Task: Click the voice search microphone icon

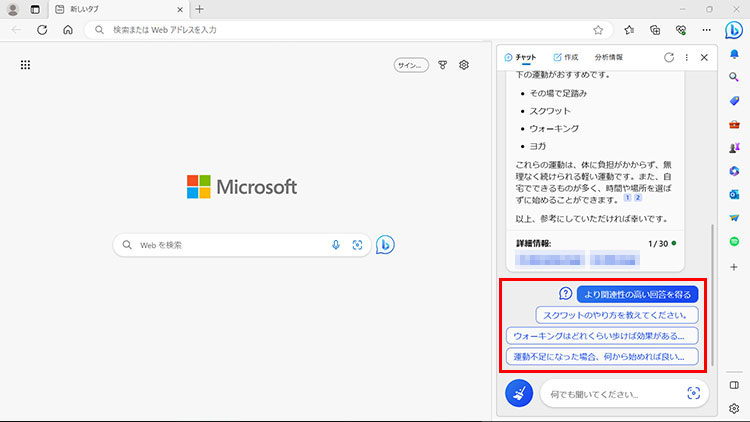Action: click(336, 245)
